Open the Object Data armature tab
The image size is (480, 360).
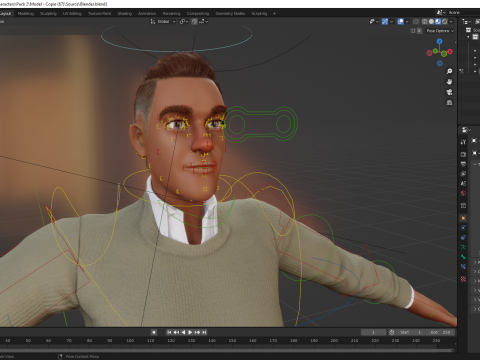[463, 247]
